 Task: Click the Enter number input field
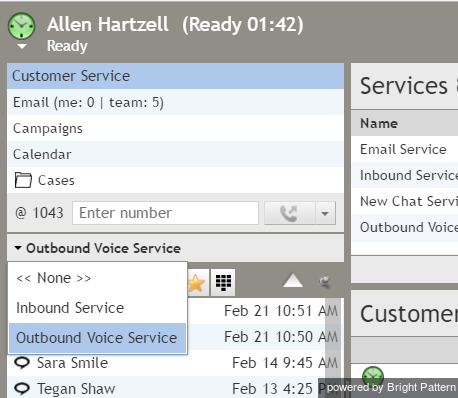pos(165,213)
